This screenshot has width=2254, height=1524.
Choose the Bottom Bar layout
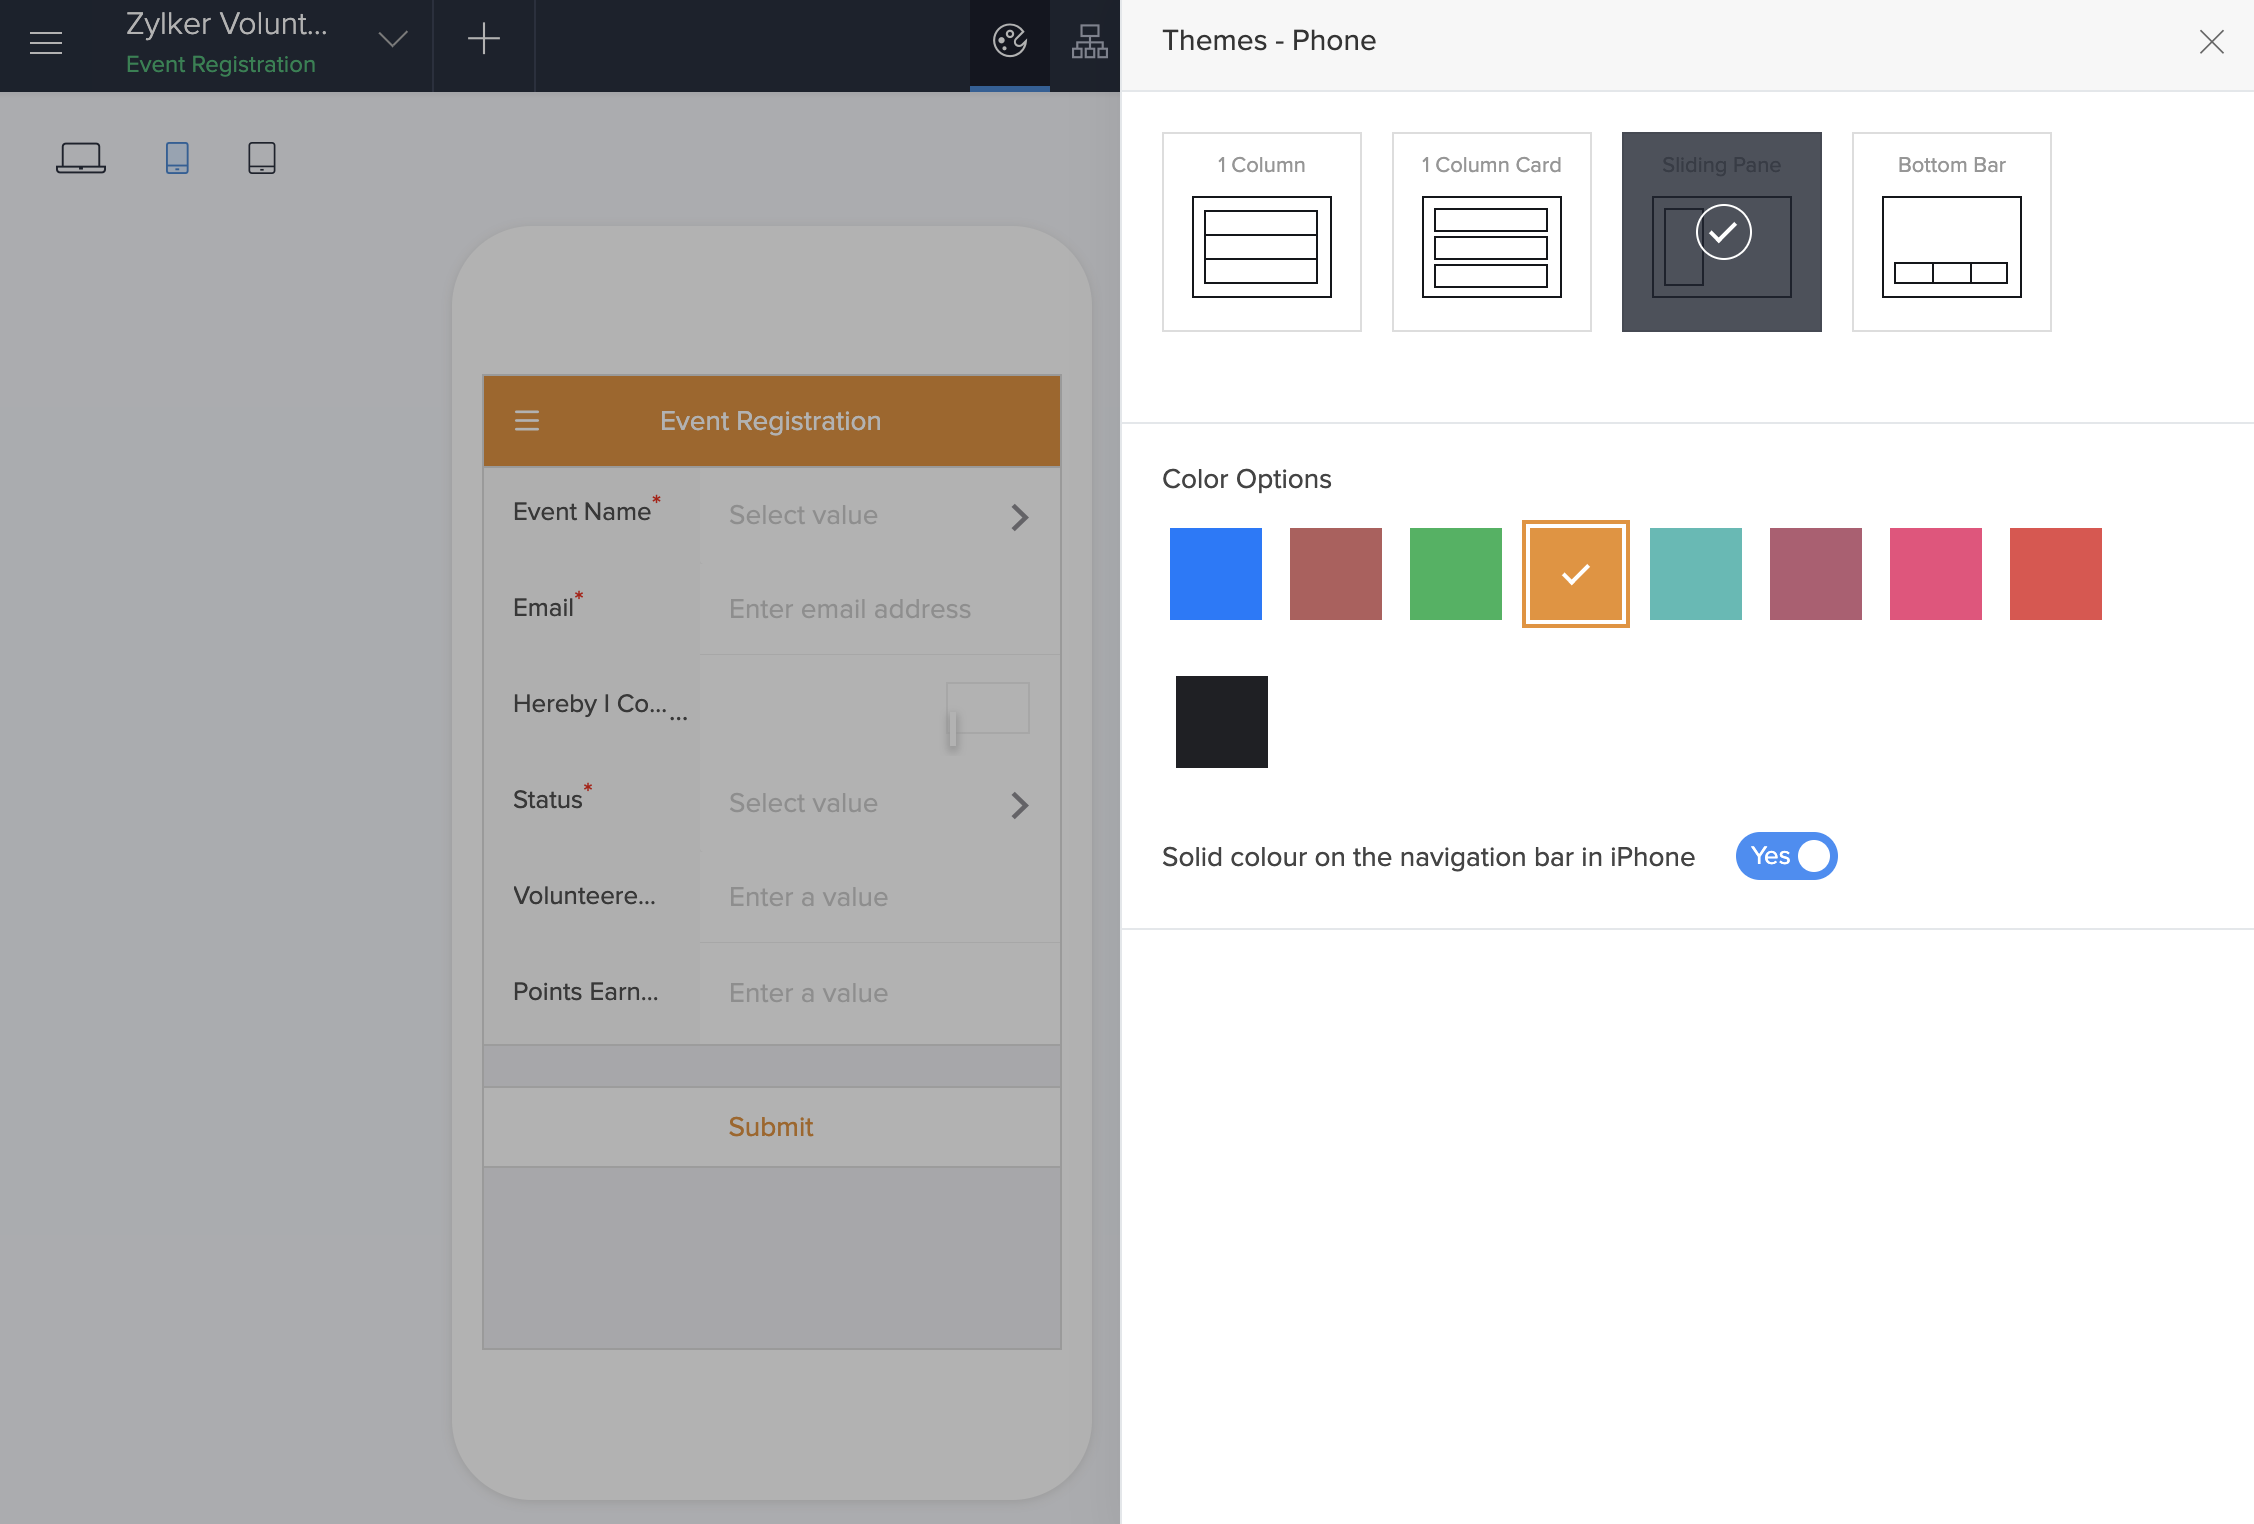[1951, 232]
